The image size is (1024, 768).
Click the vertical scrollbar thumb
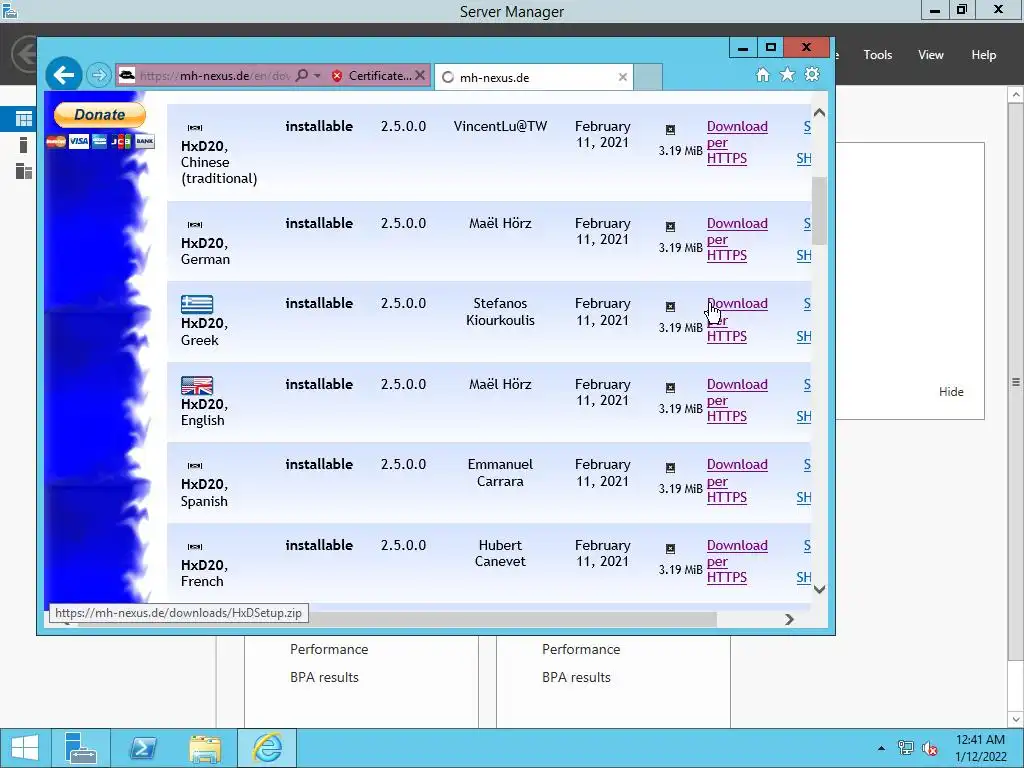coord(819,210)
